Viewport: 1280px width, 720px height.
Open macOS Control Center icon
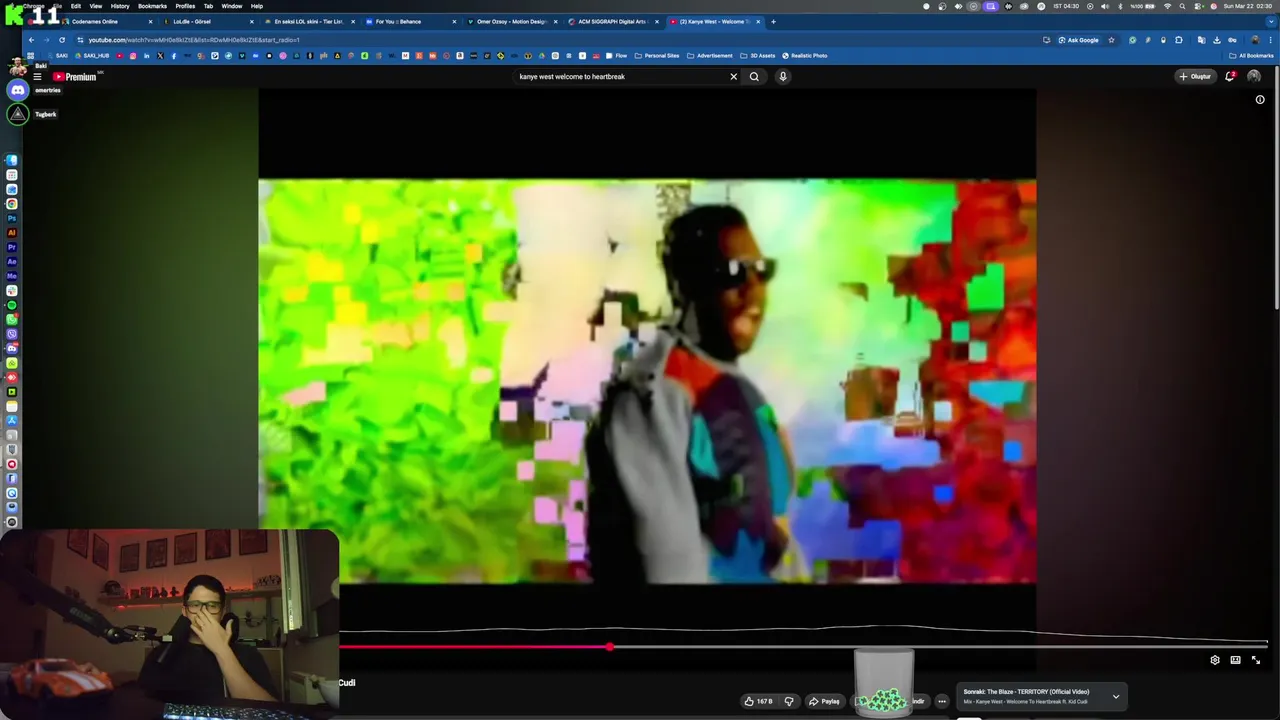pyautogui.click(x=1197, y=6)
